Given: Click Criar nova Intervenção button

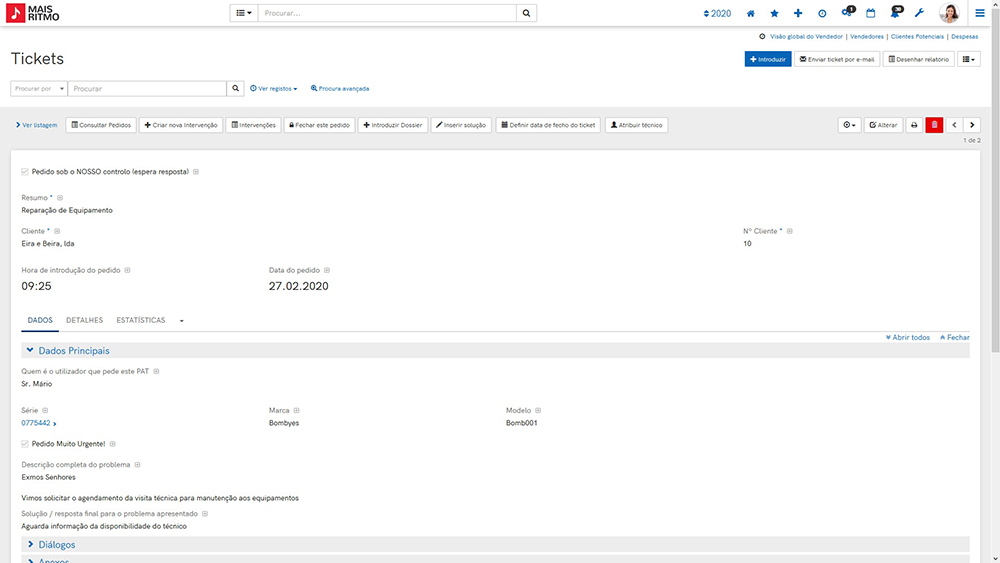Looking at the screenshot, I should (x=181, y=125).
